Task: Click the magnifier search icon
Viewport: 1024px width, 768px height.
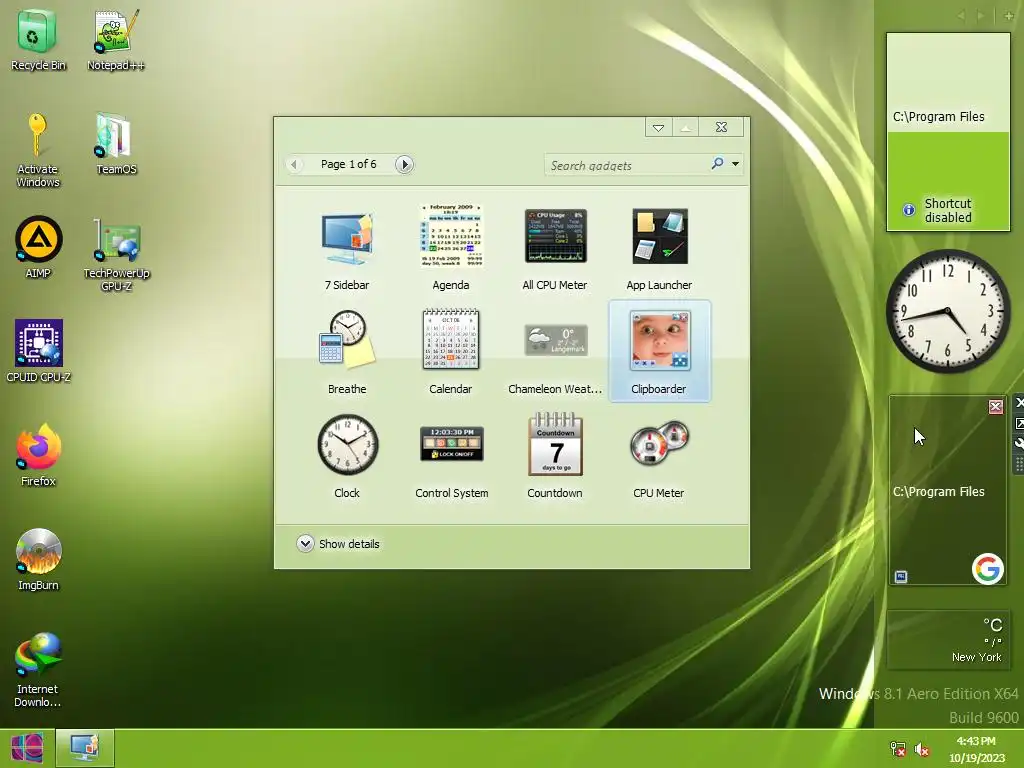Action: click(x=717, y=164)
